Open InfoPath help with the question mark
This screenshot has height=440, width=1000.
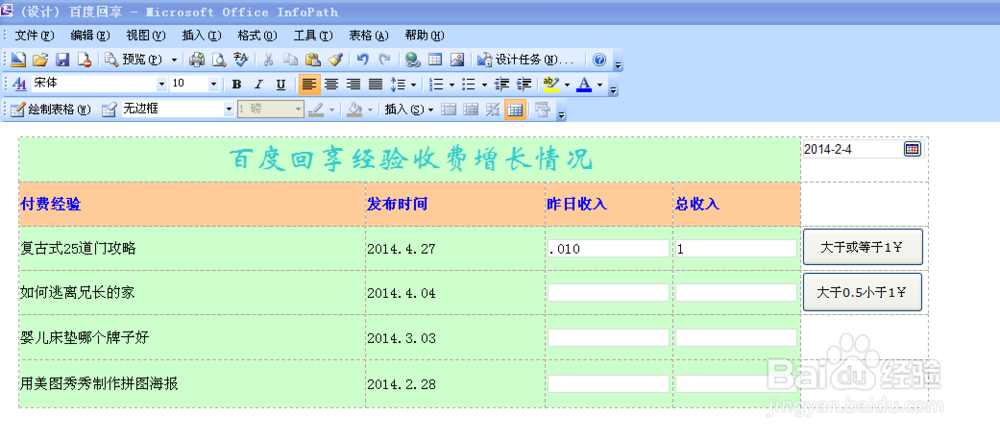(599, 60)
